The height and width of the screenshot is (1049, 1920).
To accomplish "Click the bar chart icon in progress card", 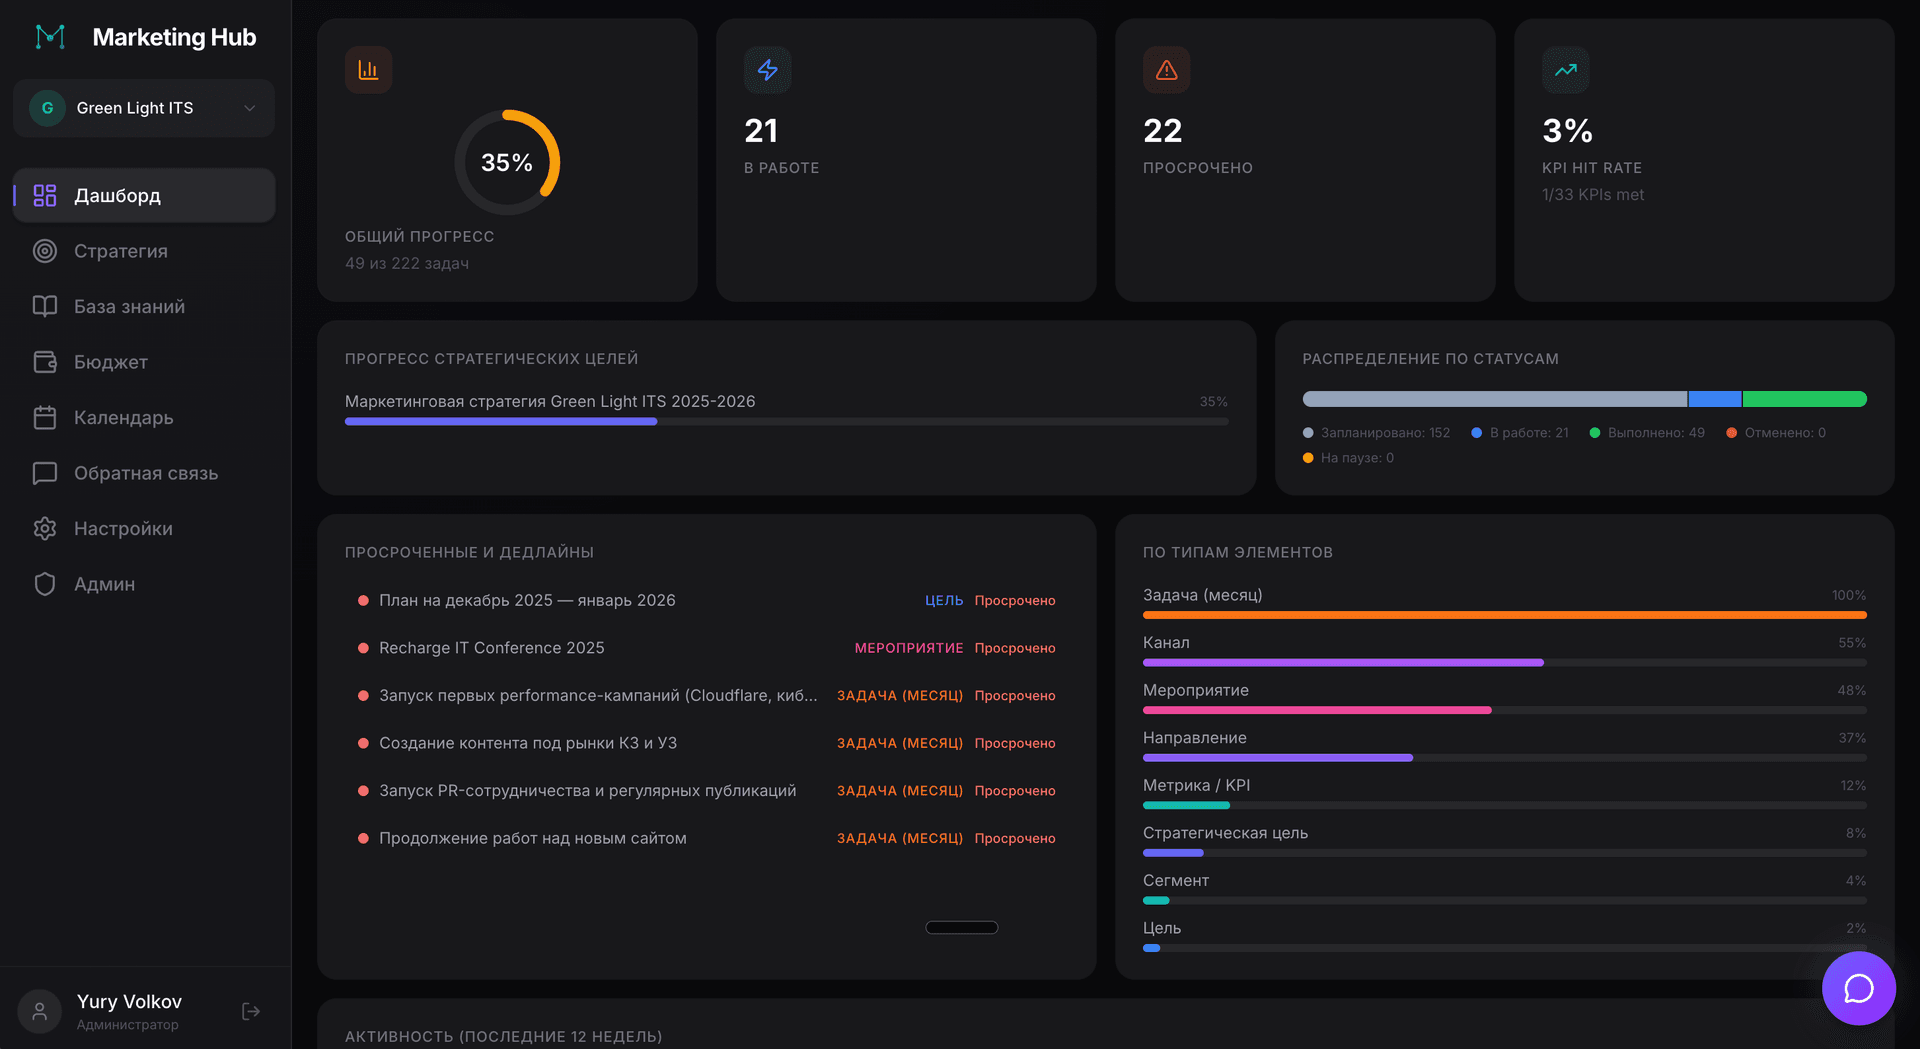I will (x=368, y=70).
